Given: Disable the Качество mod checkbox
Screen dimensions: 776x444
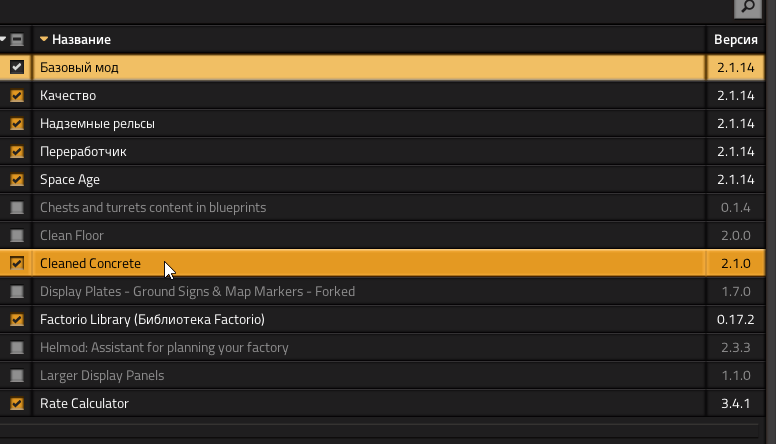Looking at the screenshot, I should coord(17,96).
